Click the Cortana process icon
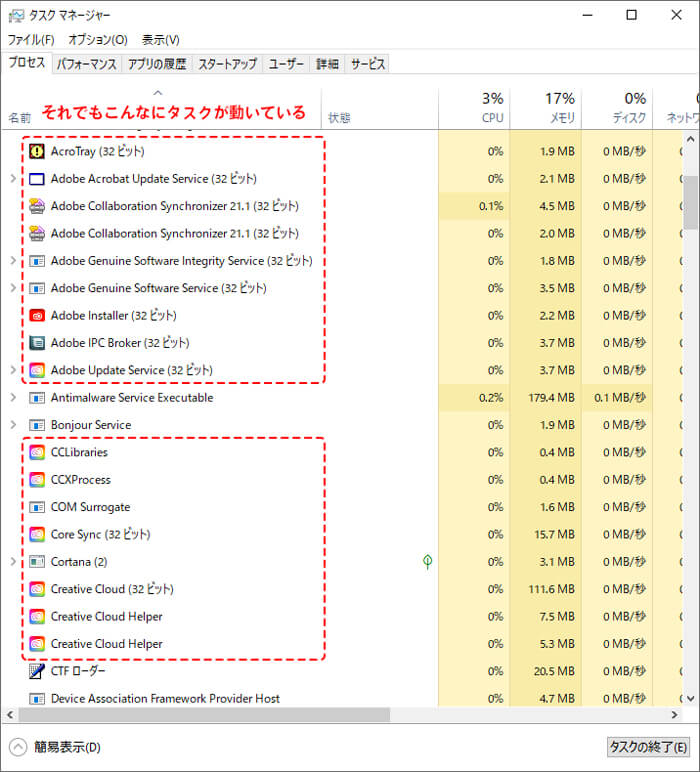 [37, 562]
